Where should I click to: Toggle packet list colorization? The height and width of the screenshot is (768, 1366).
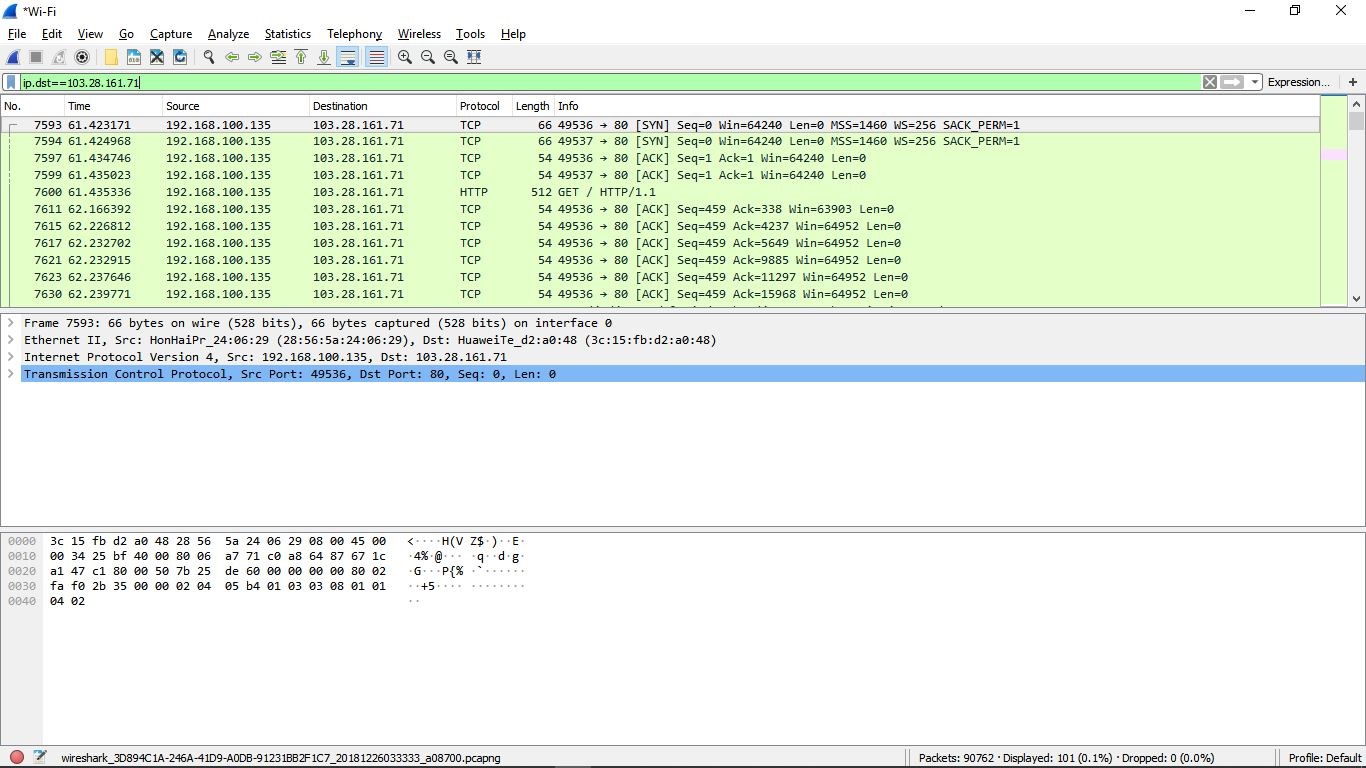coord(375,57)
